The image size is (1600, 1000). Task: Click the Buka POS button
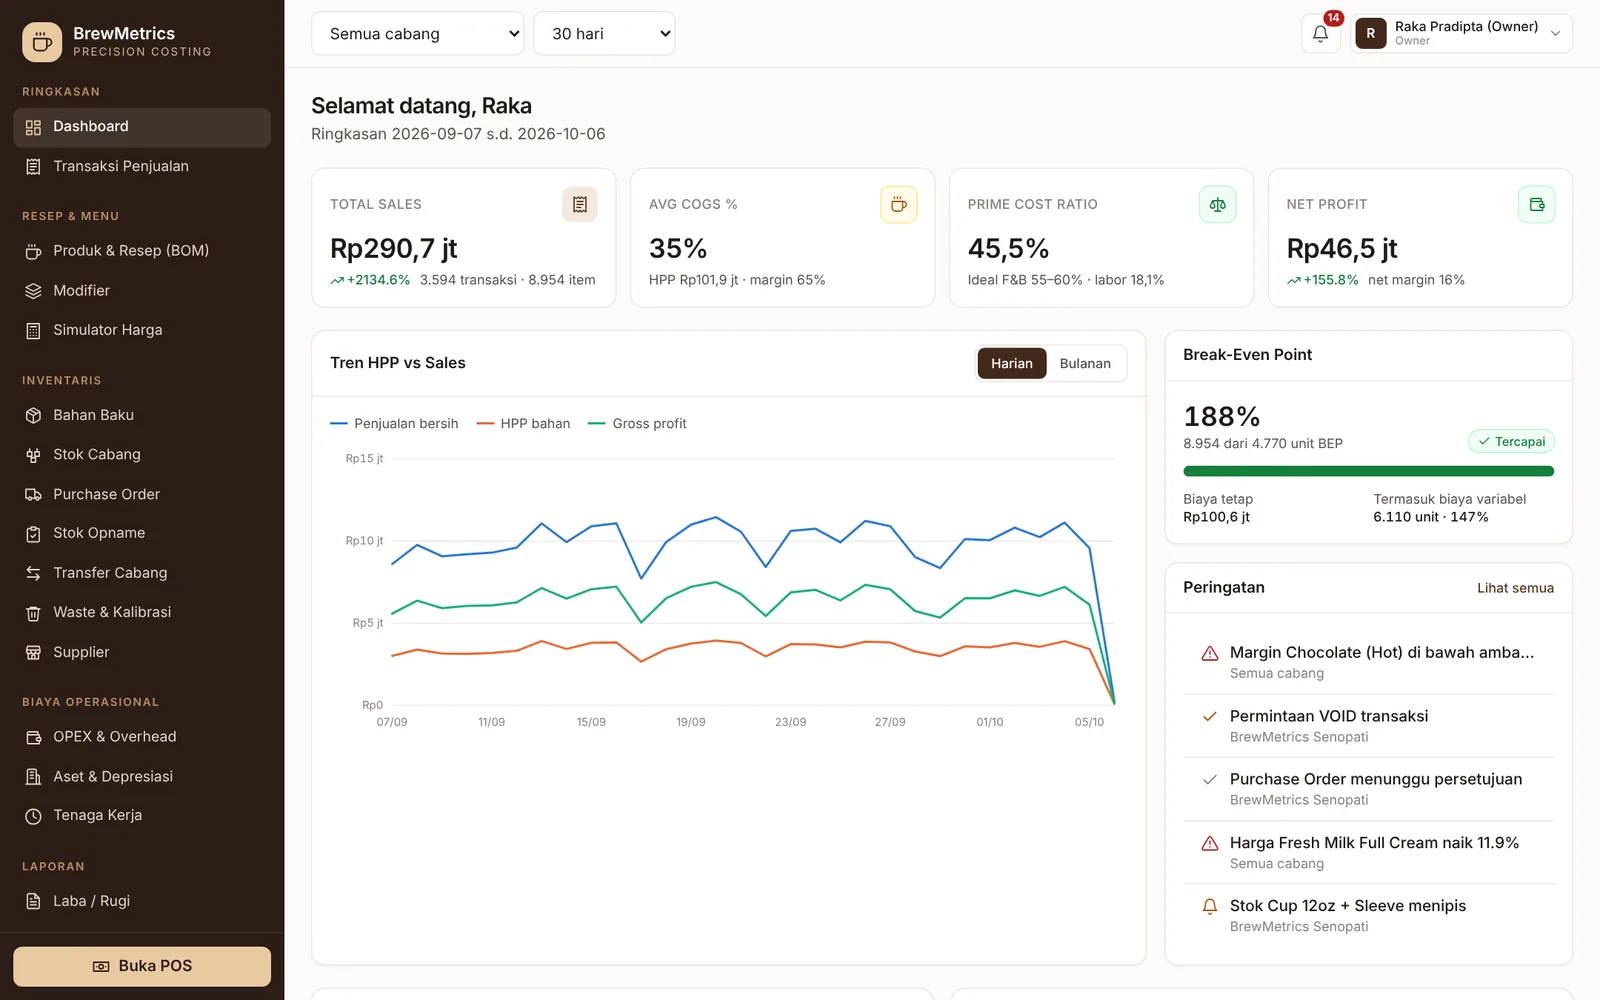pyautogui.click(x=142, y=966)
